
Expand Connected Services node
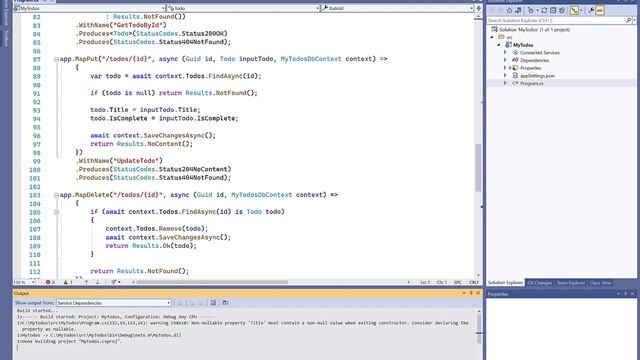(x=505, y=53)
